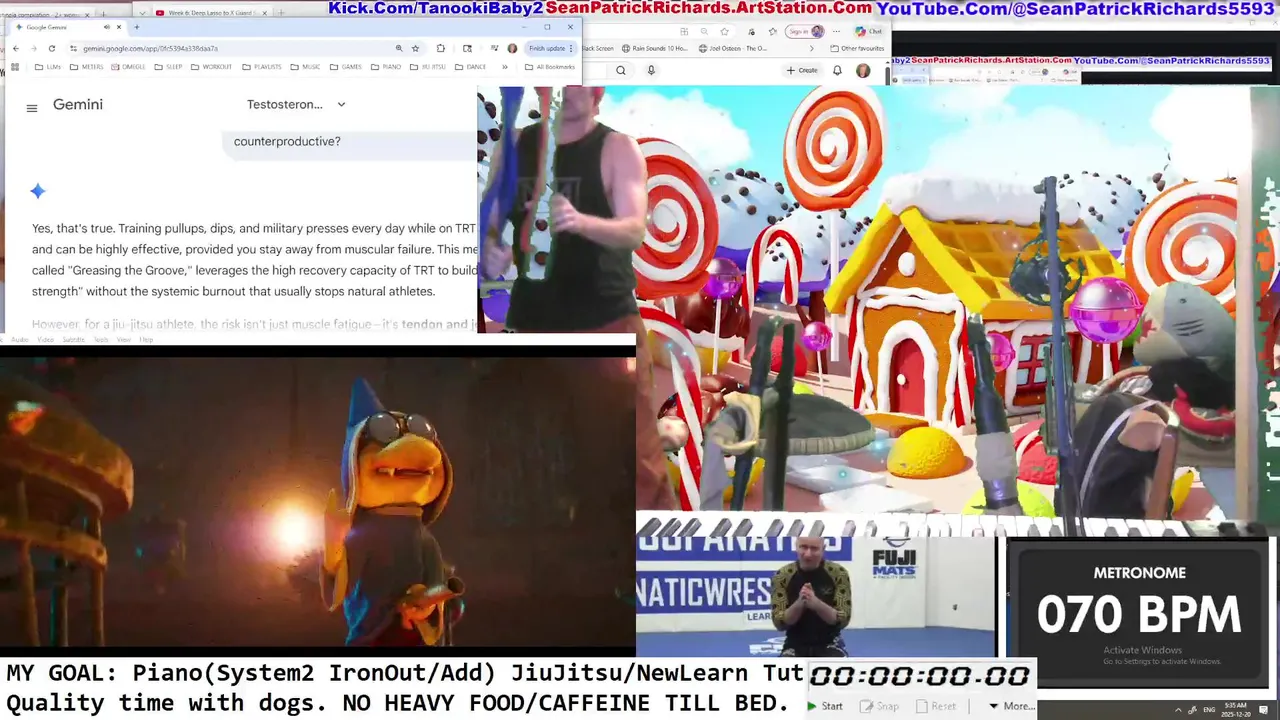Click the Edge Sign in button

click(x=806, y=31)
